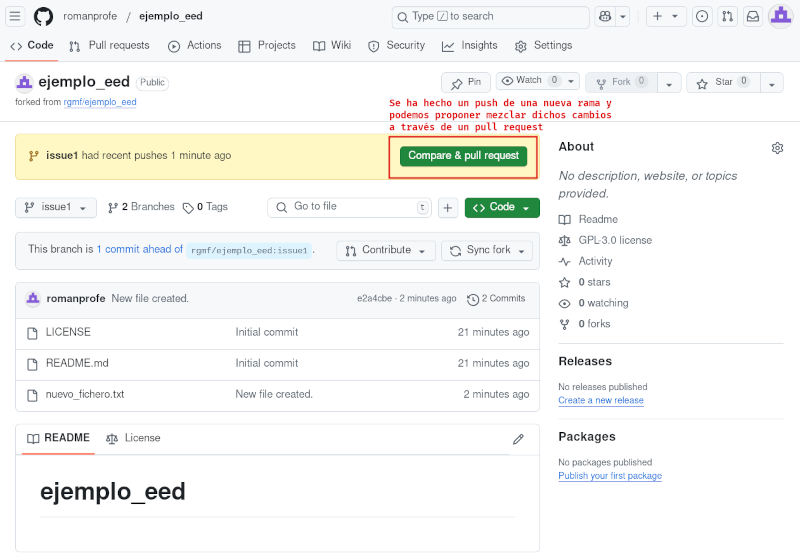View the 2 Branches link
Viewport: 800px width, 558px height.
point(141,207)
